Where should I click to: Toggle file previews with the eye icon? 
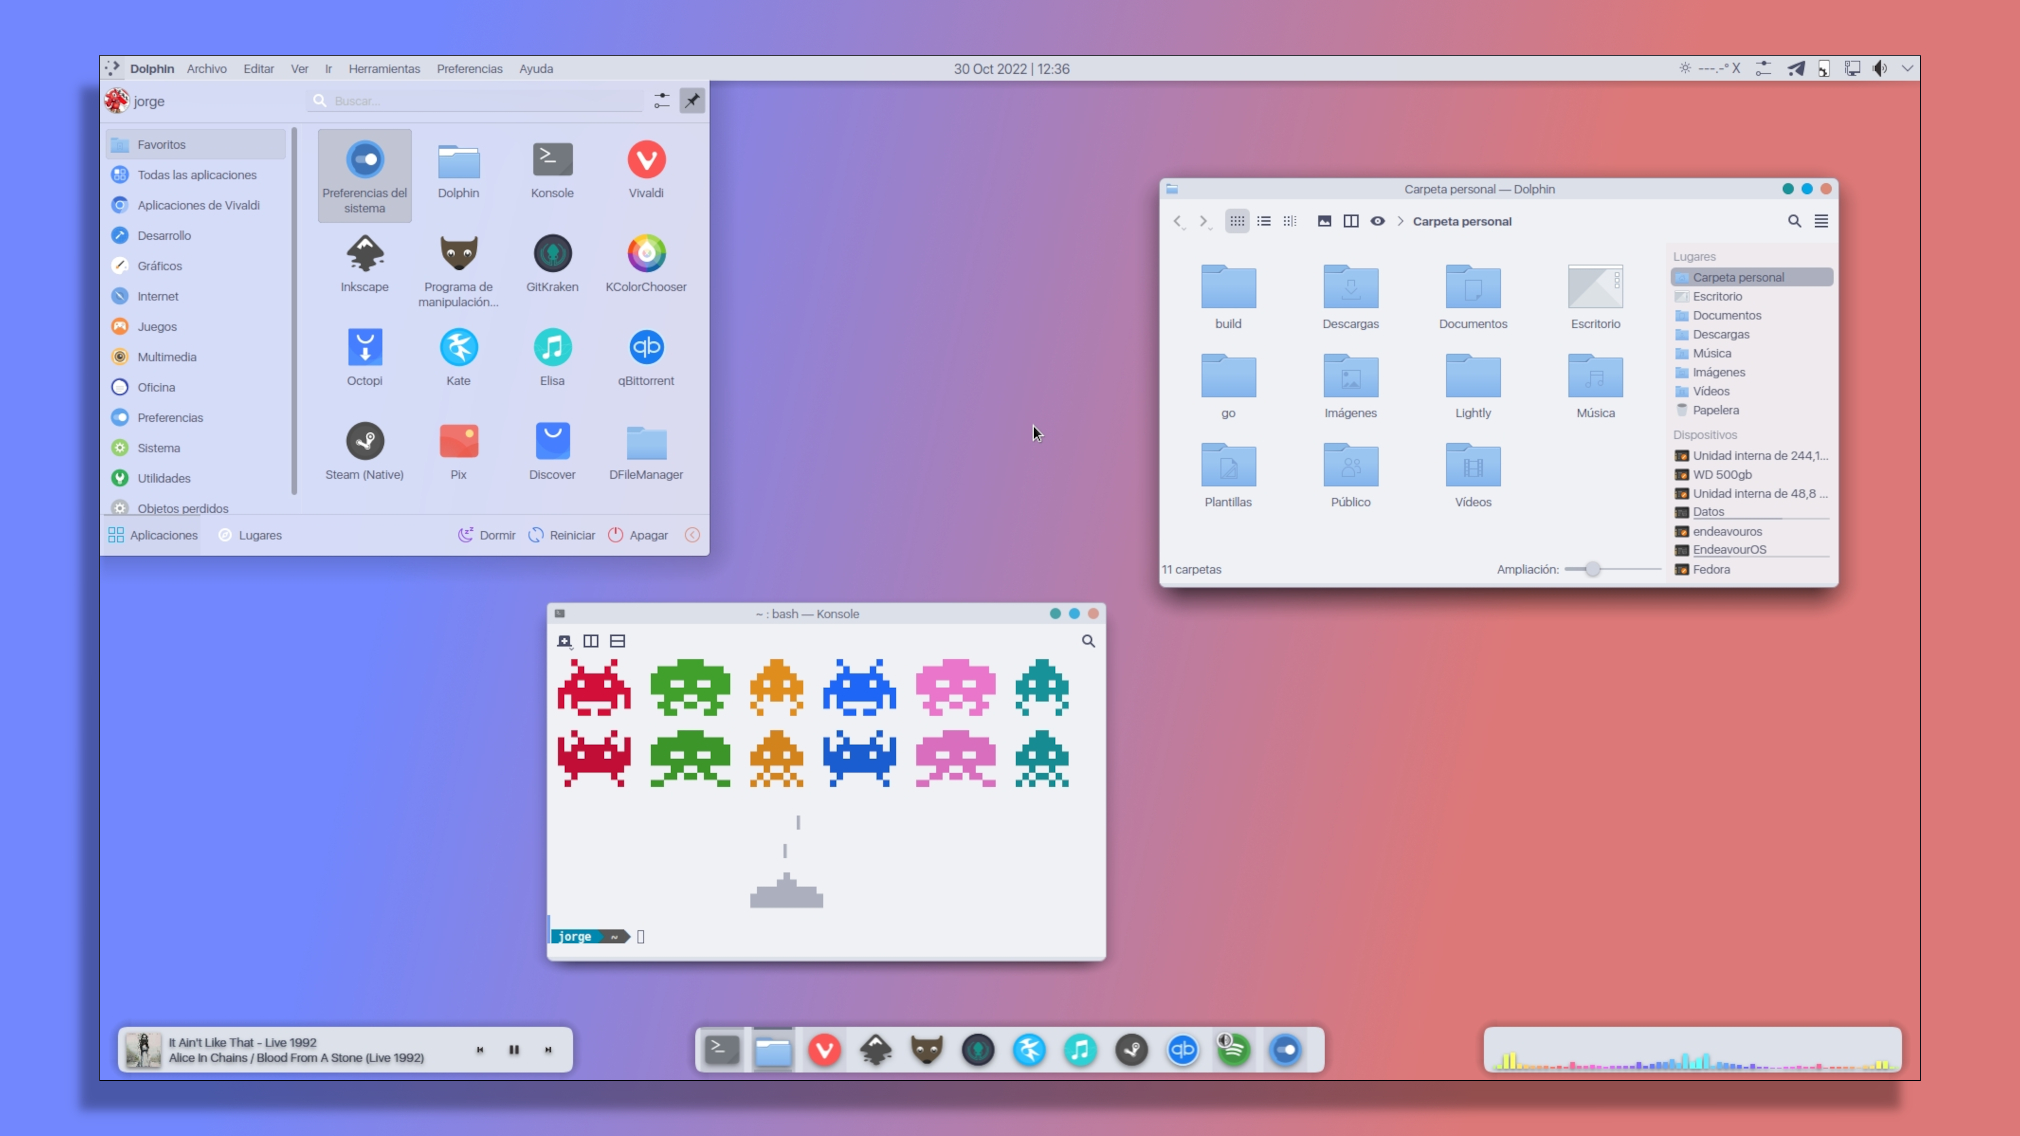click(1377, 221)
